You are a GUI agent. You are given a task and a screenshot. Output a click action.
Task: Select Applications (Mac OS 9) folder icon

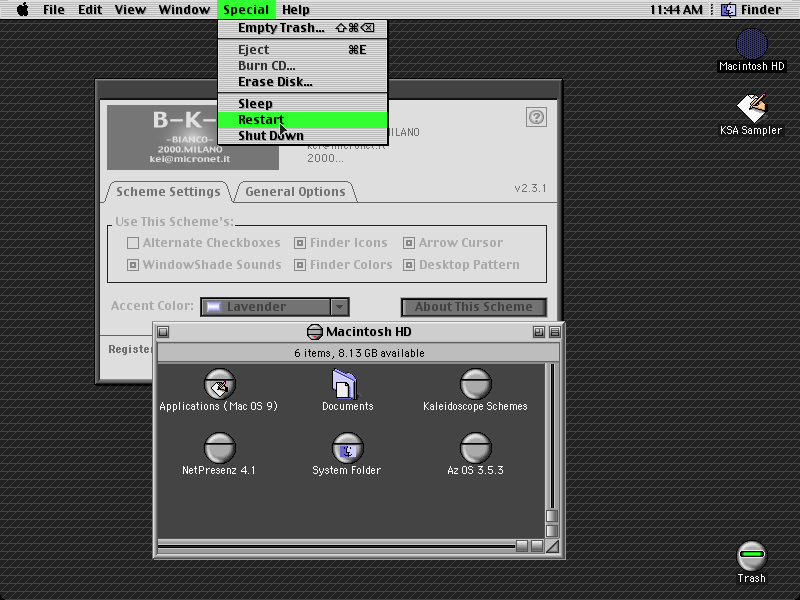(220, 384)
